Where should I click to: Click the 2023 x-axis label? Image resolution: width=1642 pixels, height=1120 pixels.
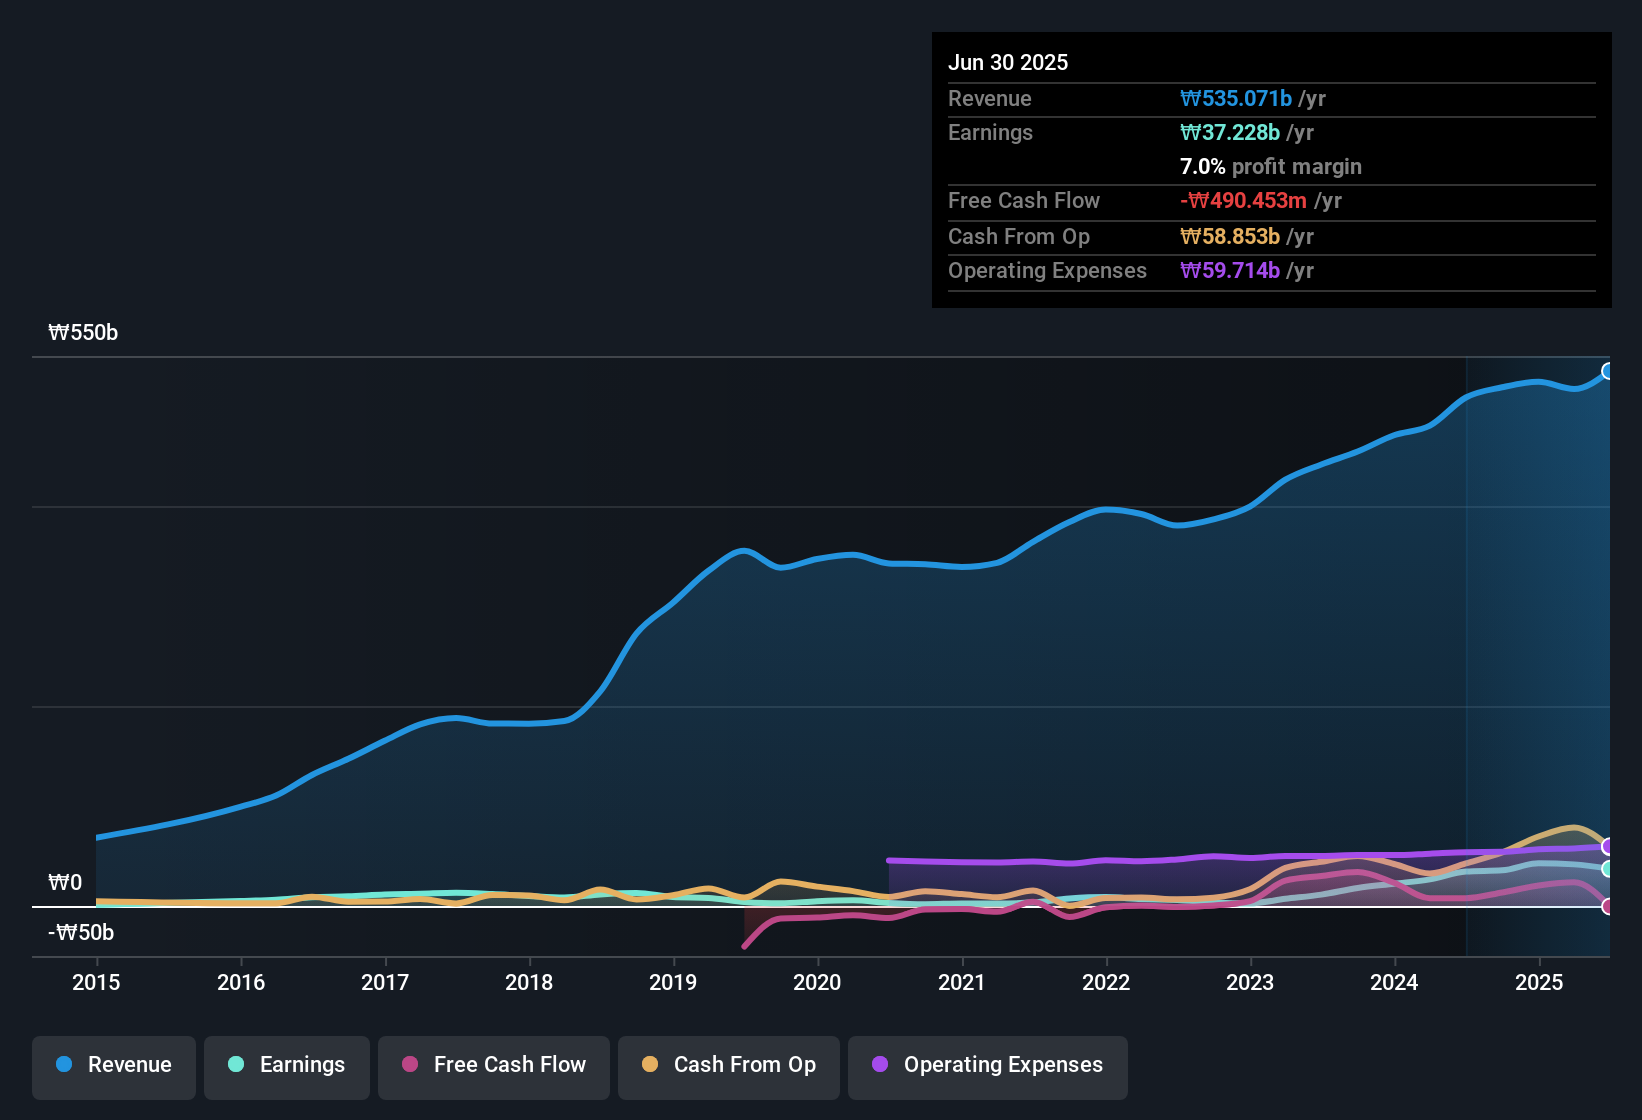[x=1250, y=983]
